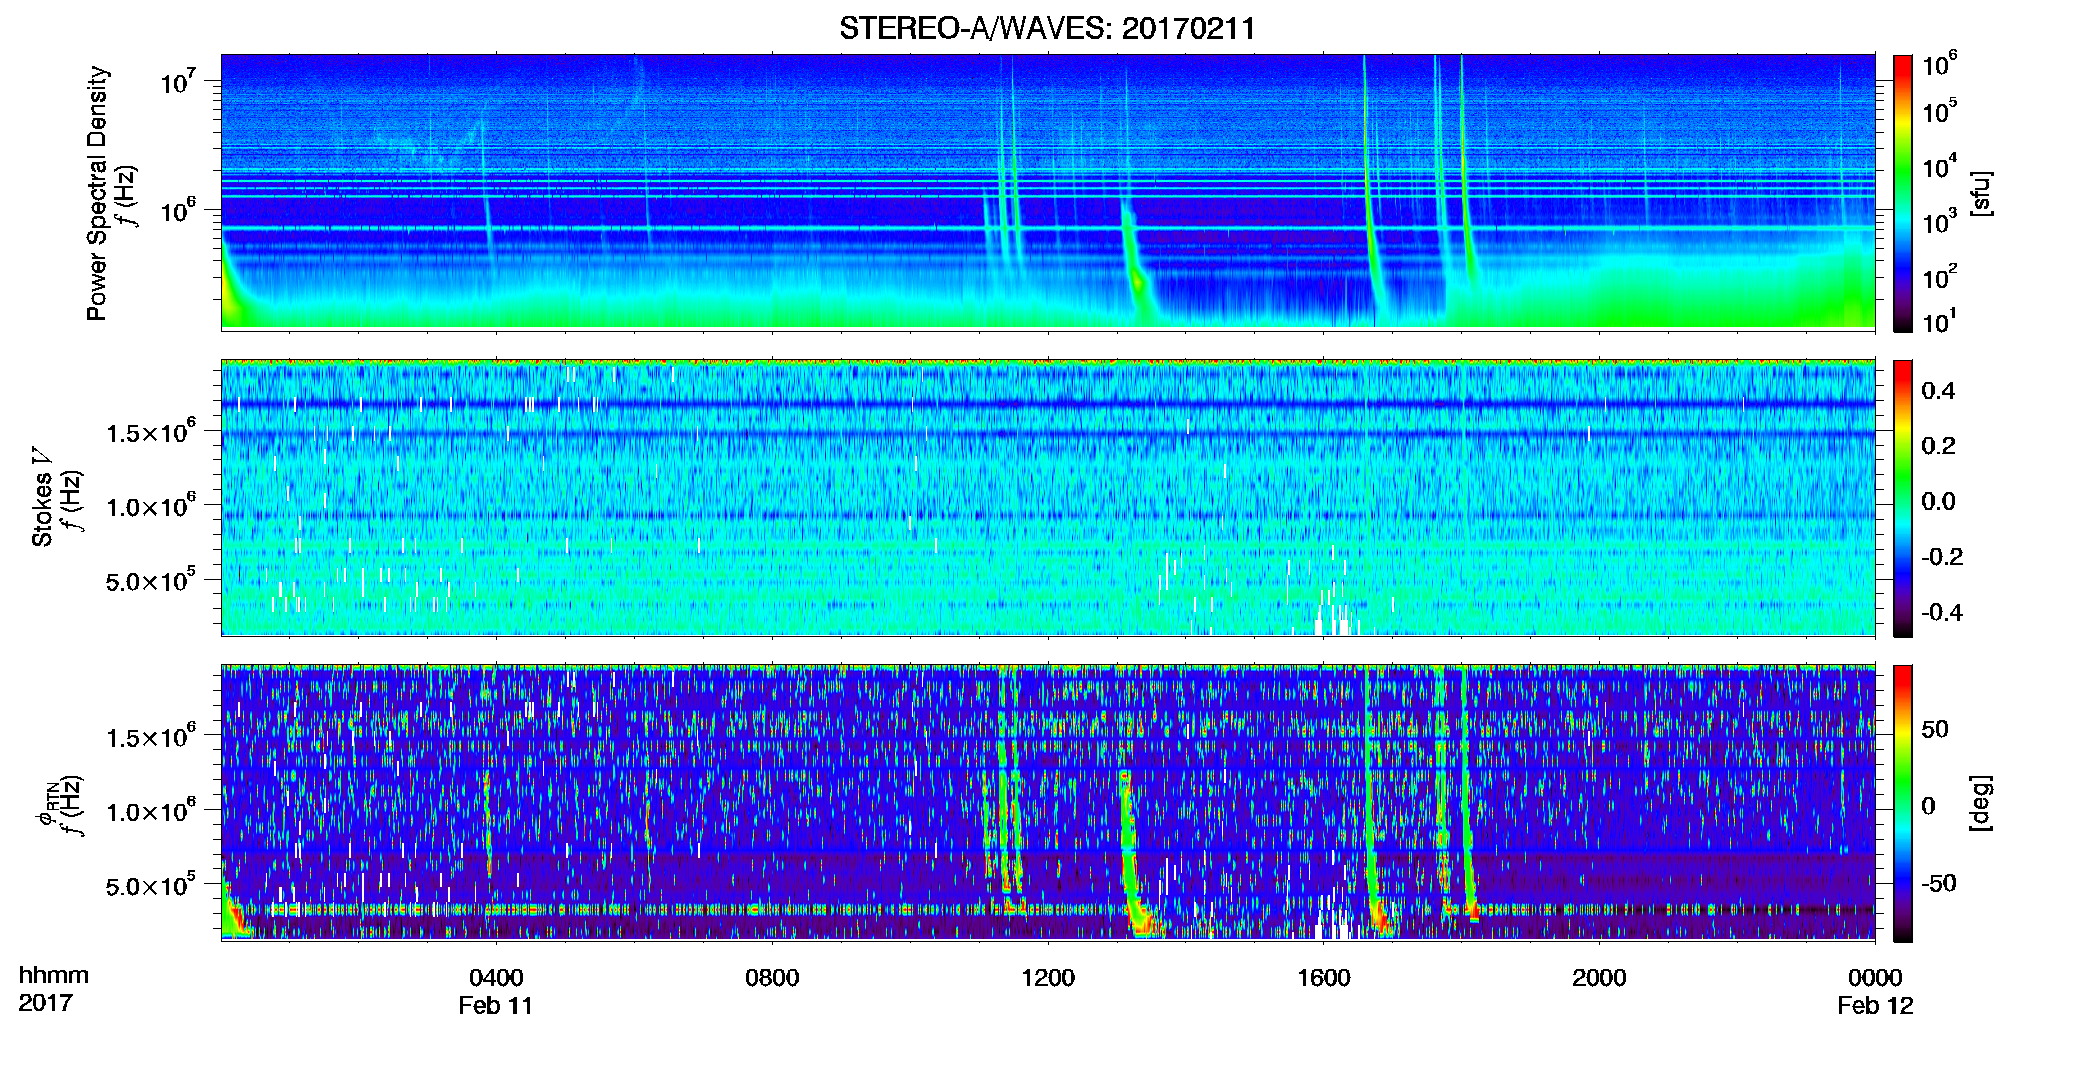Click the 0400 time axis label
2096x1080 pixels.
pos(496,977)
